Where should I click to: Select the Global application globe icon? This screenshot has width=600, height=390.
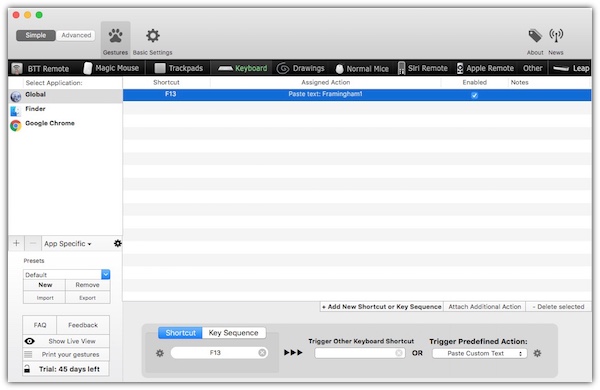(x=16, y=97)
